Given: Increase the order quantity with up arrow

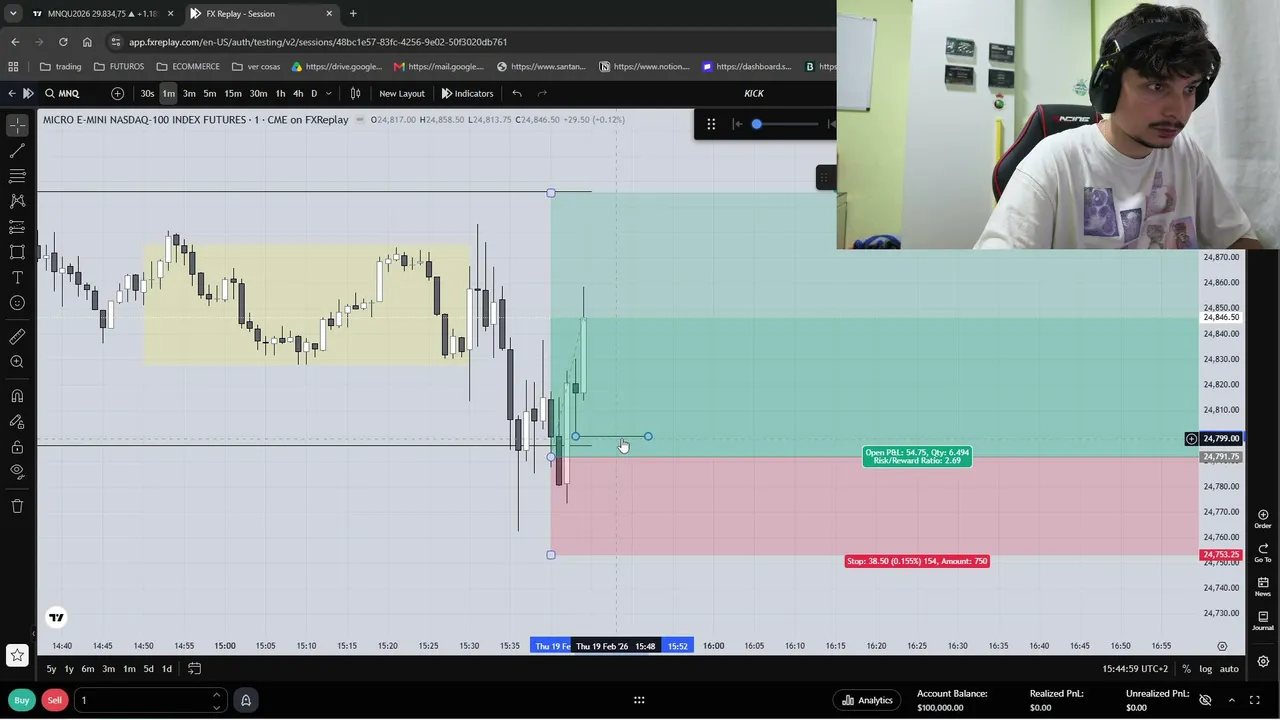Looking at the screenshot, I should (x=216, y=694).
